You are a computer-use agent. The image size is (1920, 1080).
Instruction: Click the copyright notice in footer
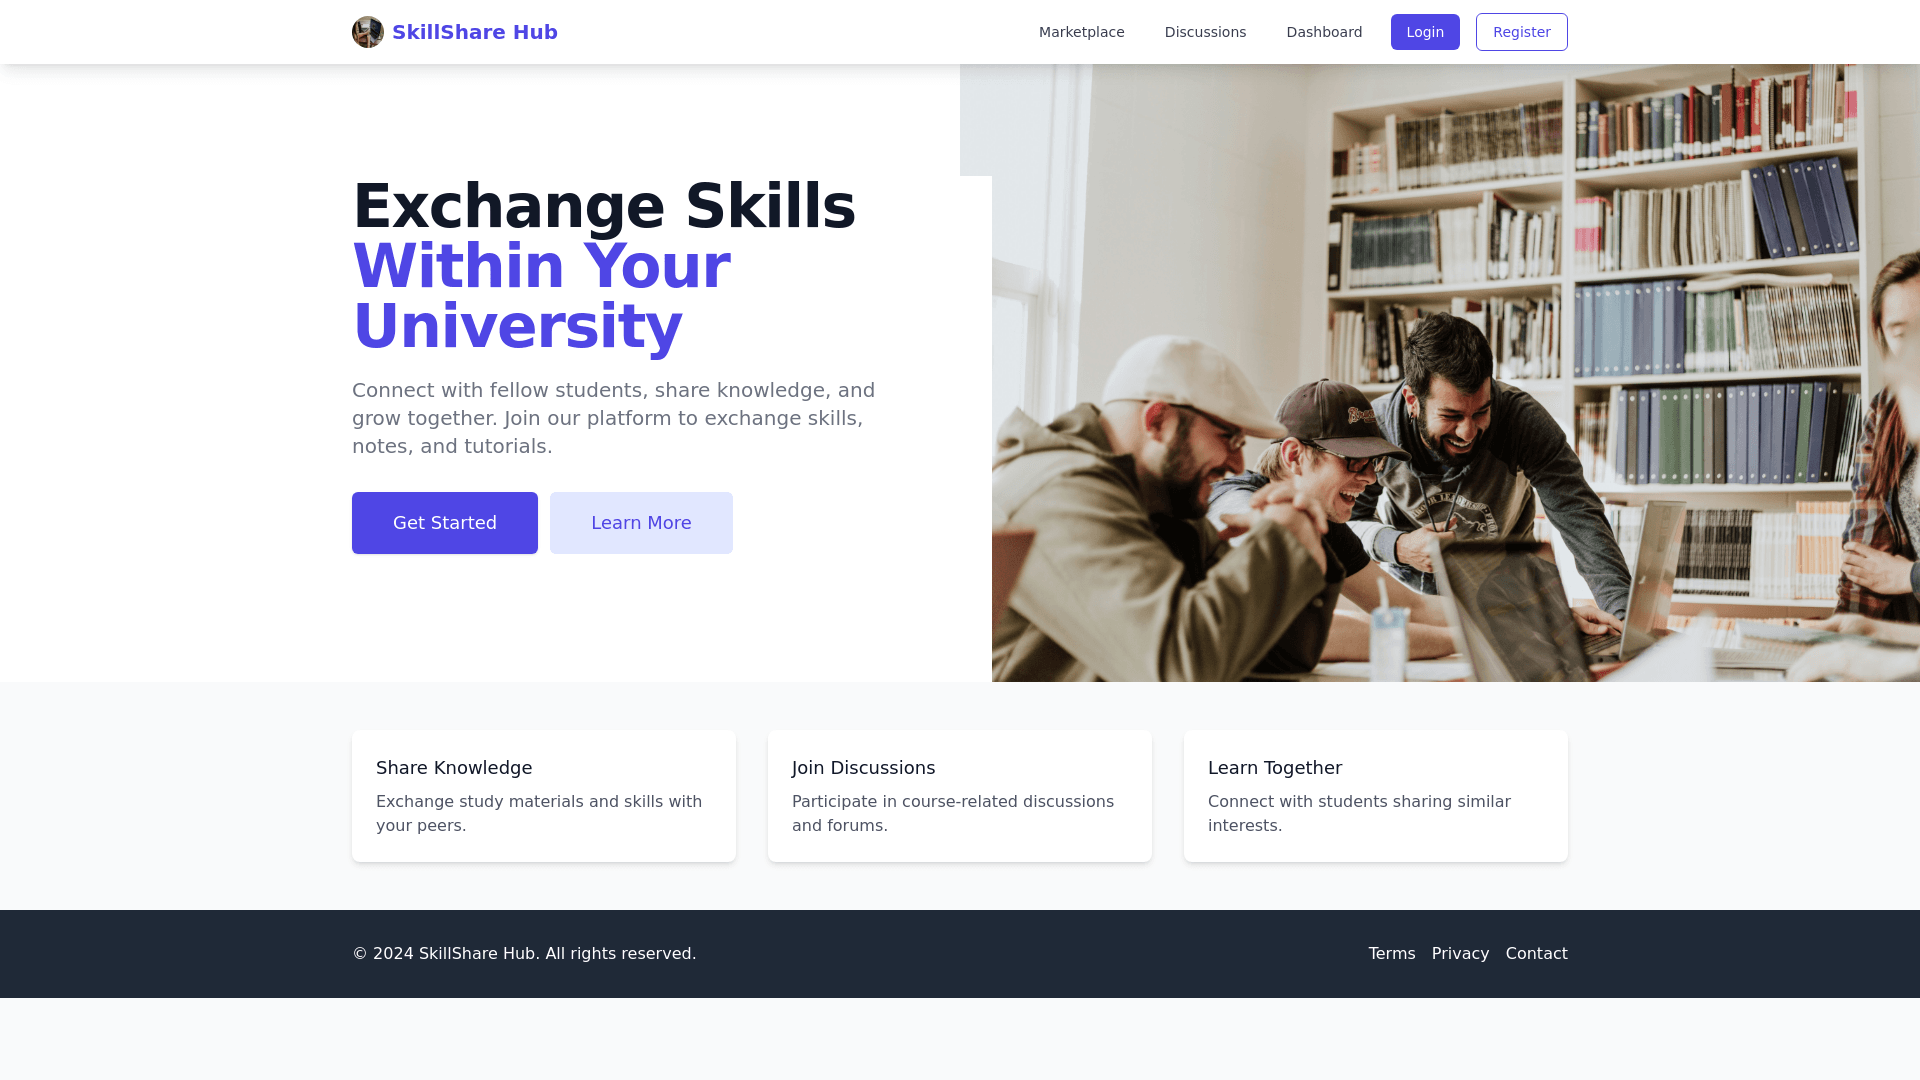pos(524,954)
